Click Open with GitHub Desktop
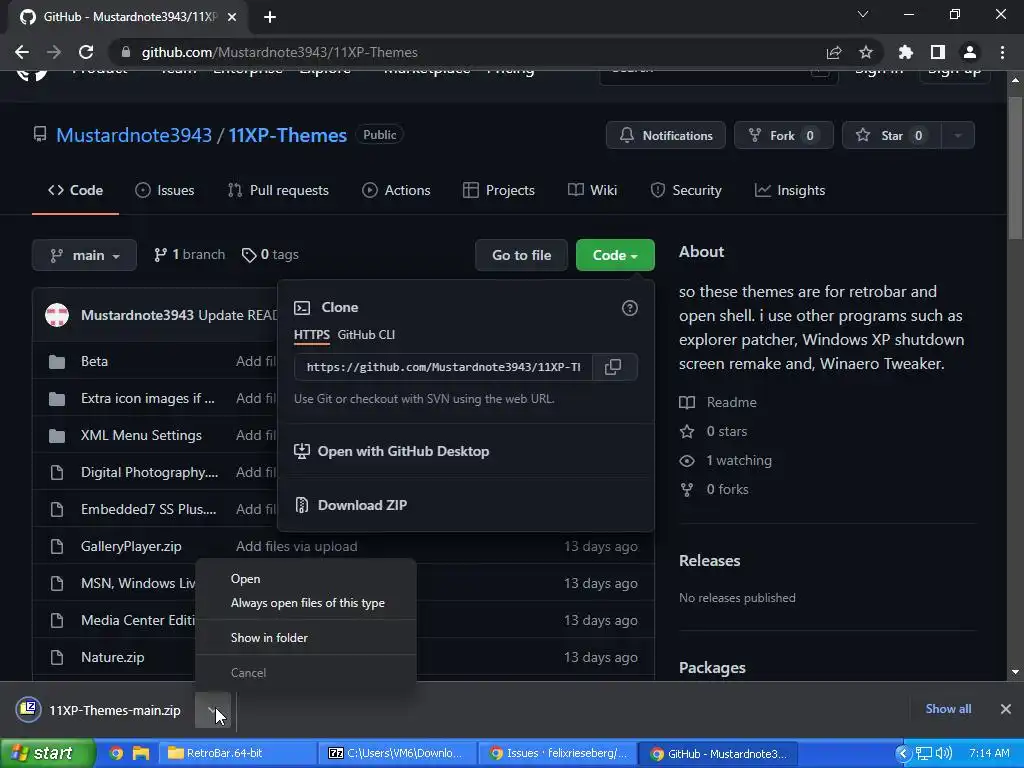The image size is (1024, 768). [466, 451]
